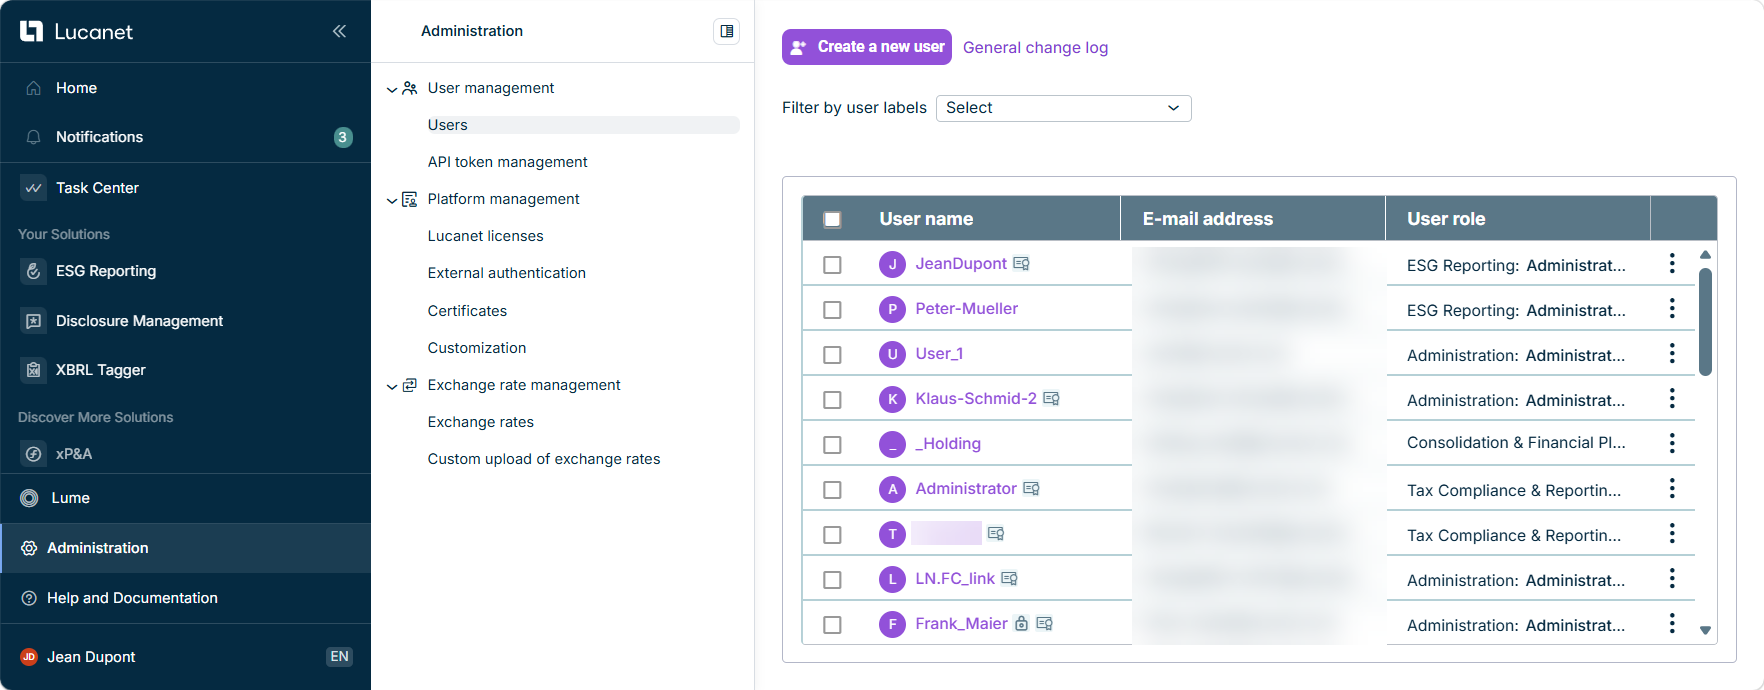Click the user table vertical scrollbar thumb
The width and height of the screenshot is (1764, 690).
1705,322
